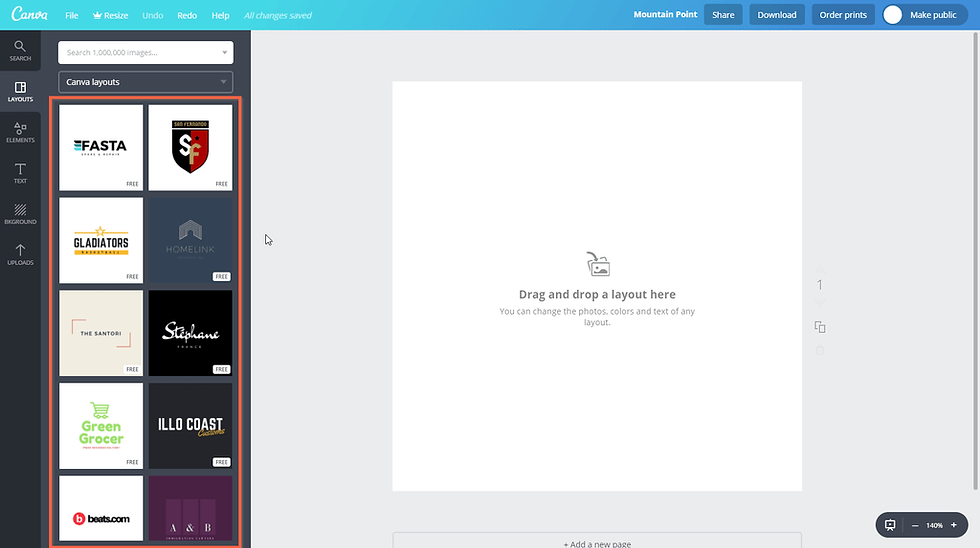Select the FASTA logo layout
The height and width of the screenshot is (548, 980).
[101, 147]
